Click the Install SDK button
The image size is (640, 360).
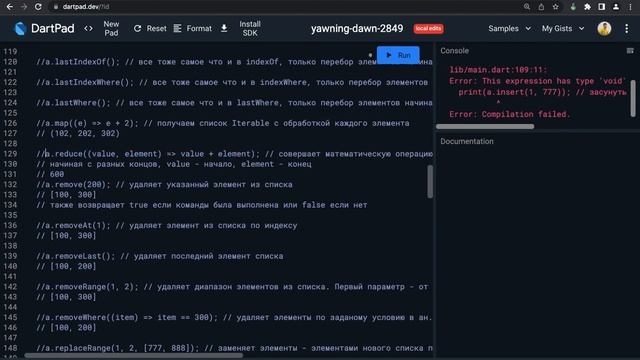(x=250, y=29)
